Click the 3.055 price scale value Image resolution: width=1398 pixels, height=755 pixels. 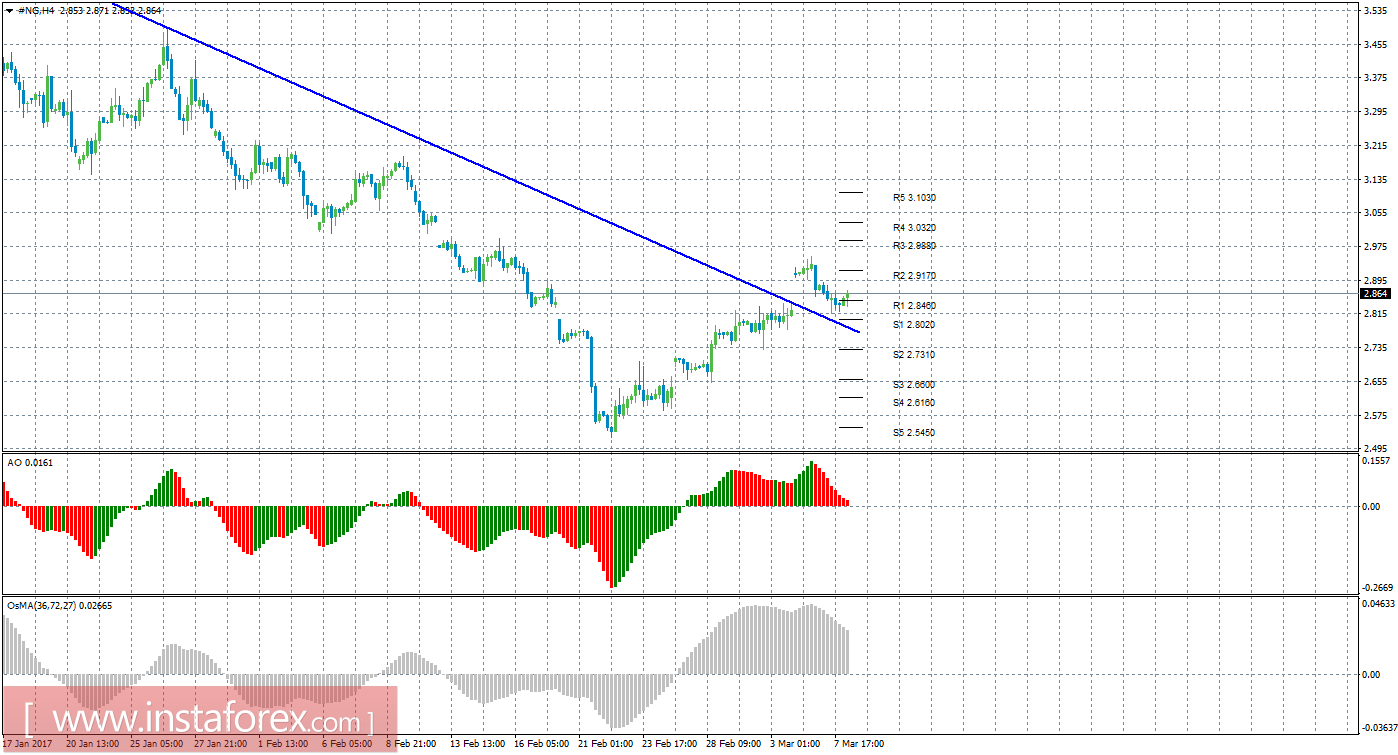1375,212
